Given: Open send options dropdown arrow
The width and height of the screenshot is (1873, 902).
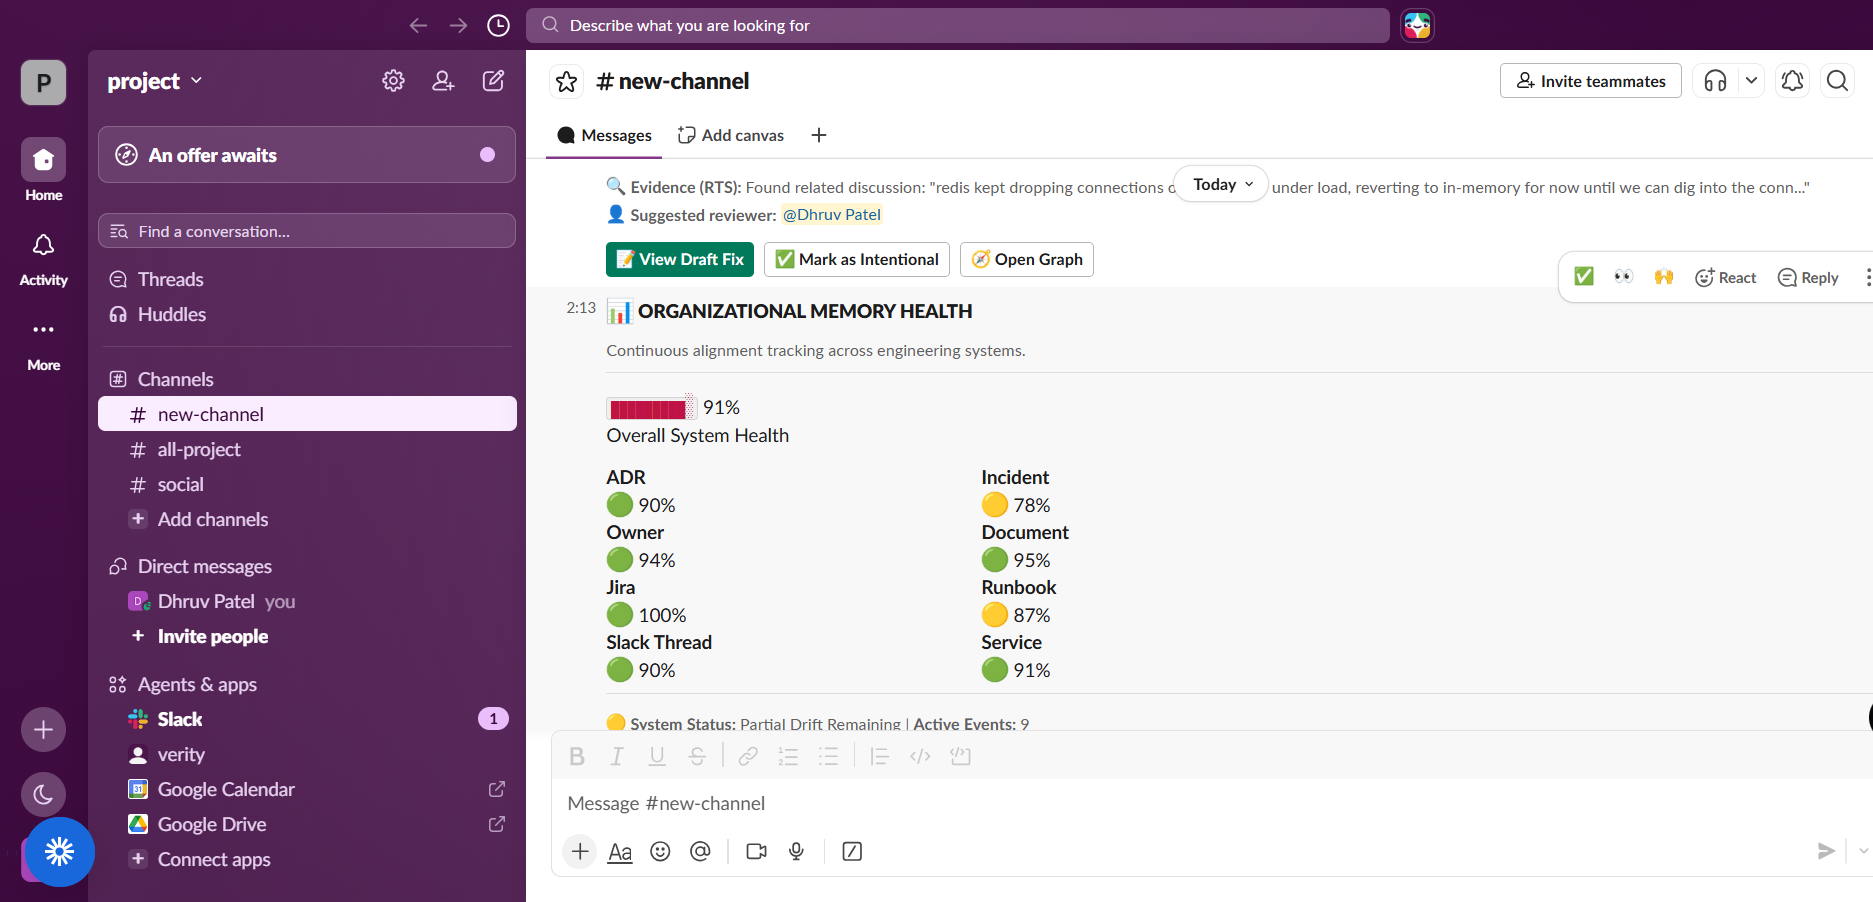Looking at the screenshot, I should coord(1863,851).
